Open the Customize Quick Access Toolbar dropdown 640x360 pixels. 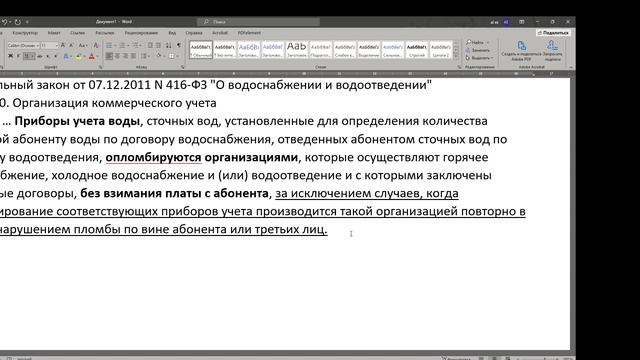click(x=27, y=22)
